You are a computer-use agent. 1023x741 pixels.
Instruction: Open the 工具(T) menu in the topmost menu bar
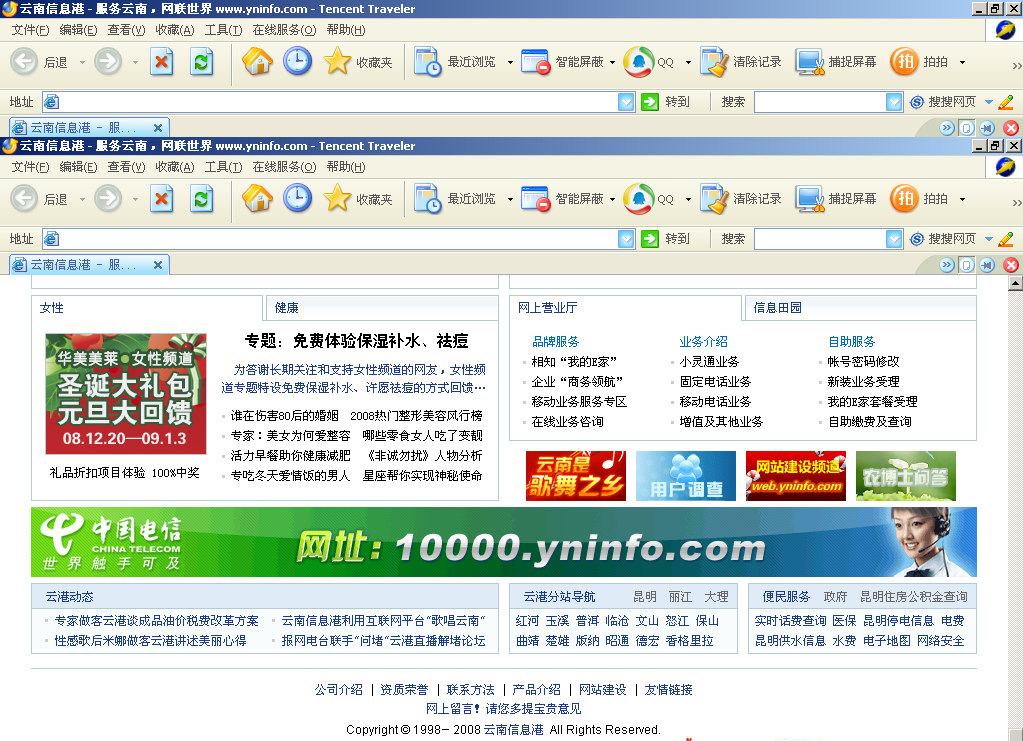223,30
